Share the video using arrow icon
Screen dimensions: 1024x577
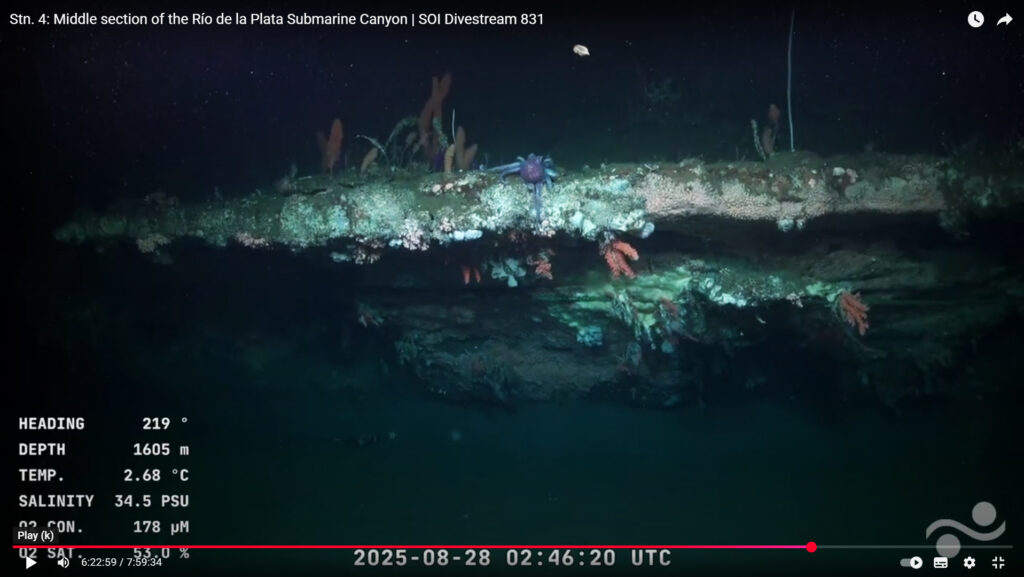pos(1004,20)
